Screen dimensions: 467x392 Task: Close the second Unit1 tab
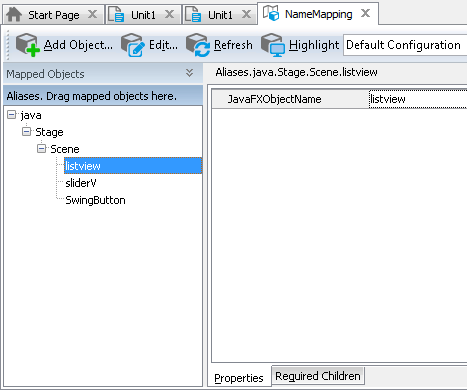[246, 14]
